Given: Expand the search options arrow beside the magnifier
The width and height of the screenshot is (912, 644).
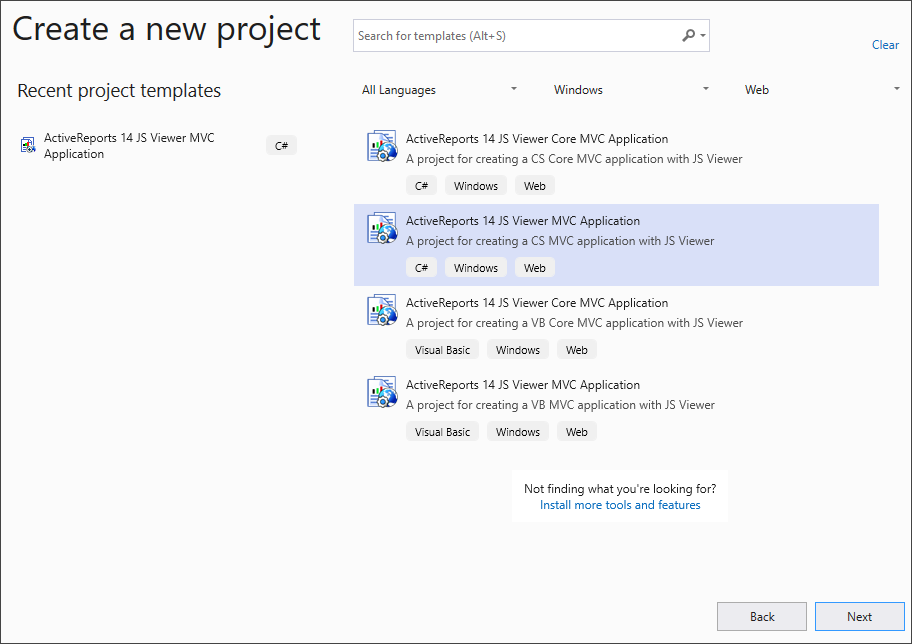Looking at the screenshot, I should (x=702, y=35).
